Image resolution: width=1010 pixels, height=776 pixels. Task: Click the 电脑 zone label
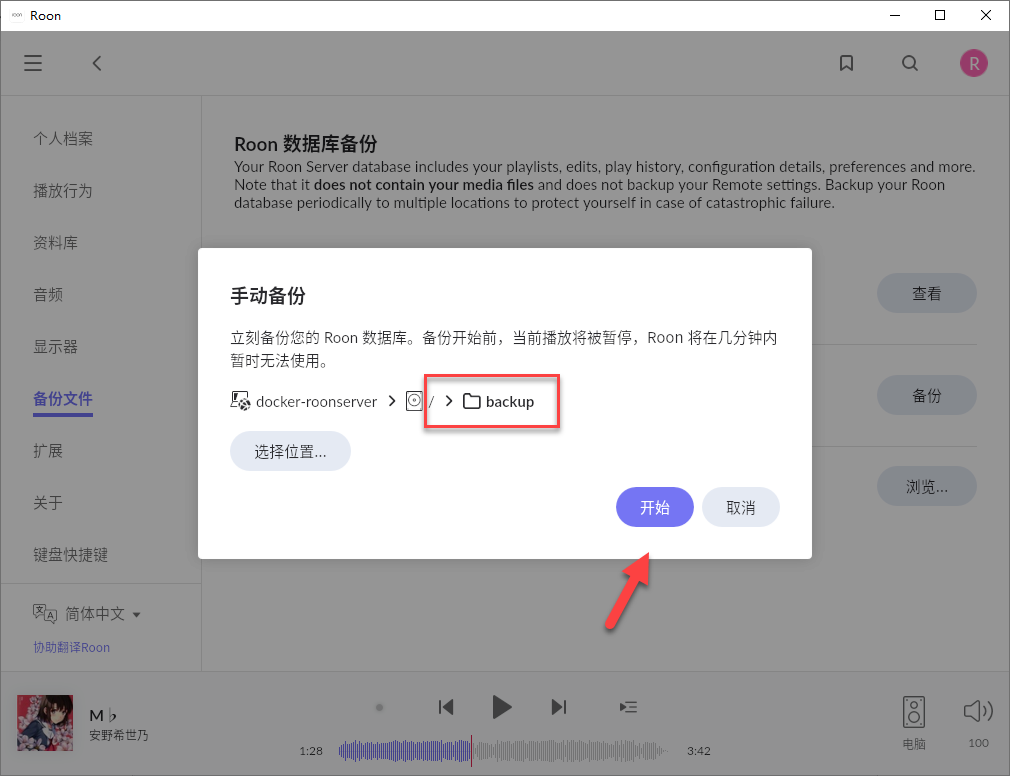[x=914, y=743]
